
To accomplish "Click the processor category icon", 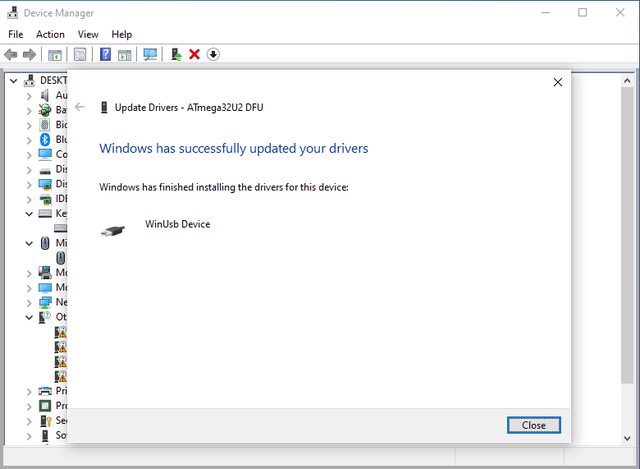I will [45, 406].
